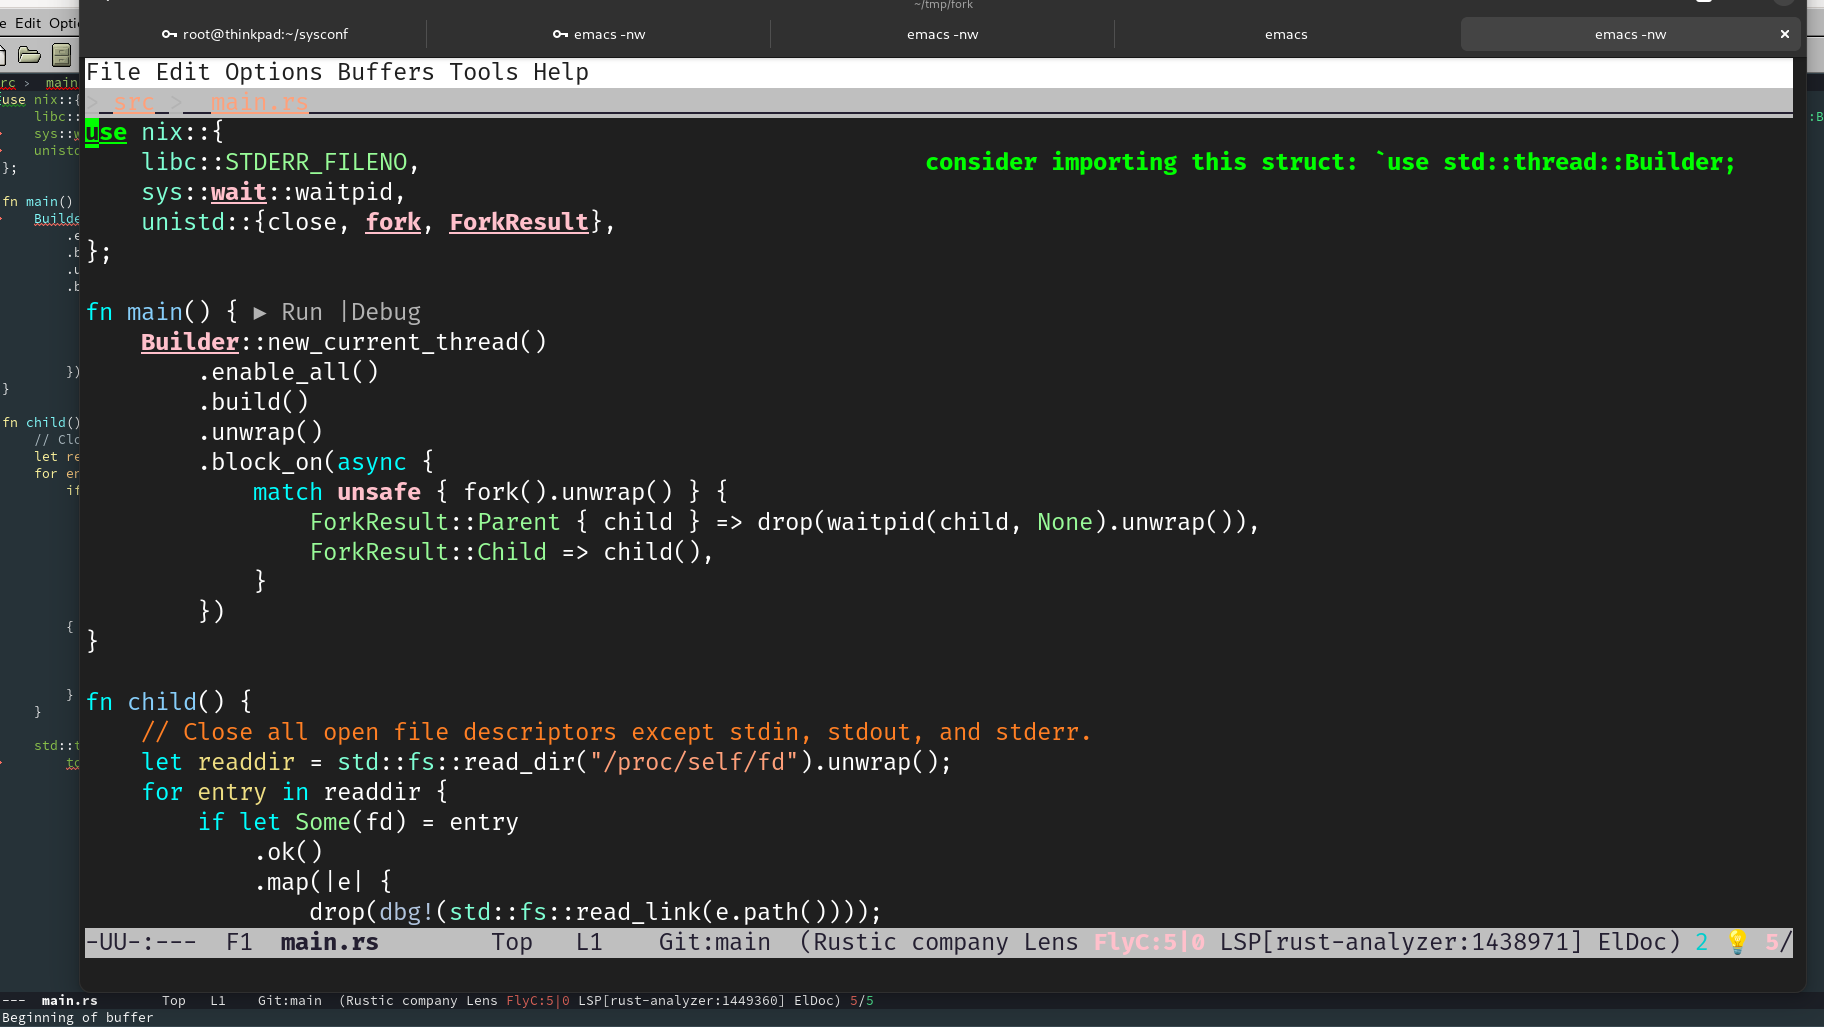
Task: Click the underlined Builder identifier
Action: click(190, 342)
